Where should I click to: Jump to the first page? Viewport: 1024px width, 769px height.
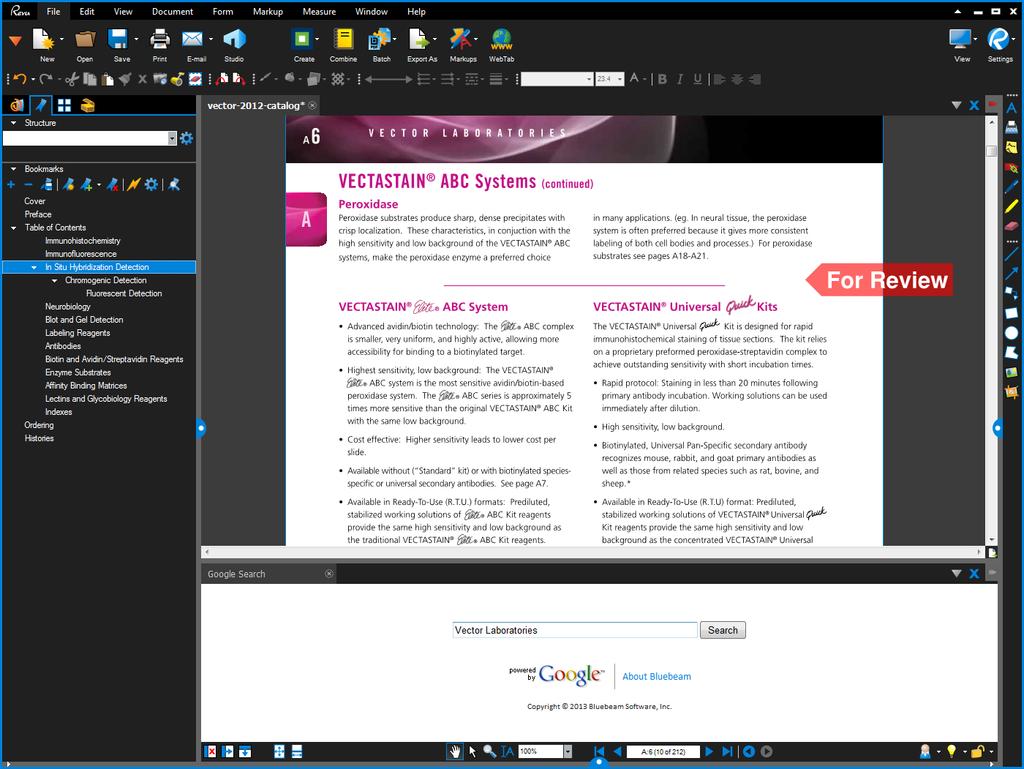tap(599, 751)
